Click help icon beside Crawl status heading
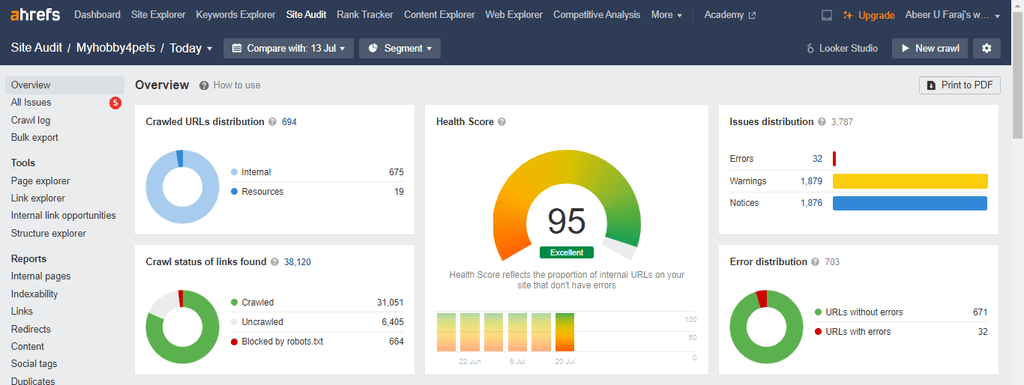 [274, 262]
